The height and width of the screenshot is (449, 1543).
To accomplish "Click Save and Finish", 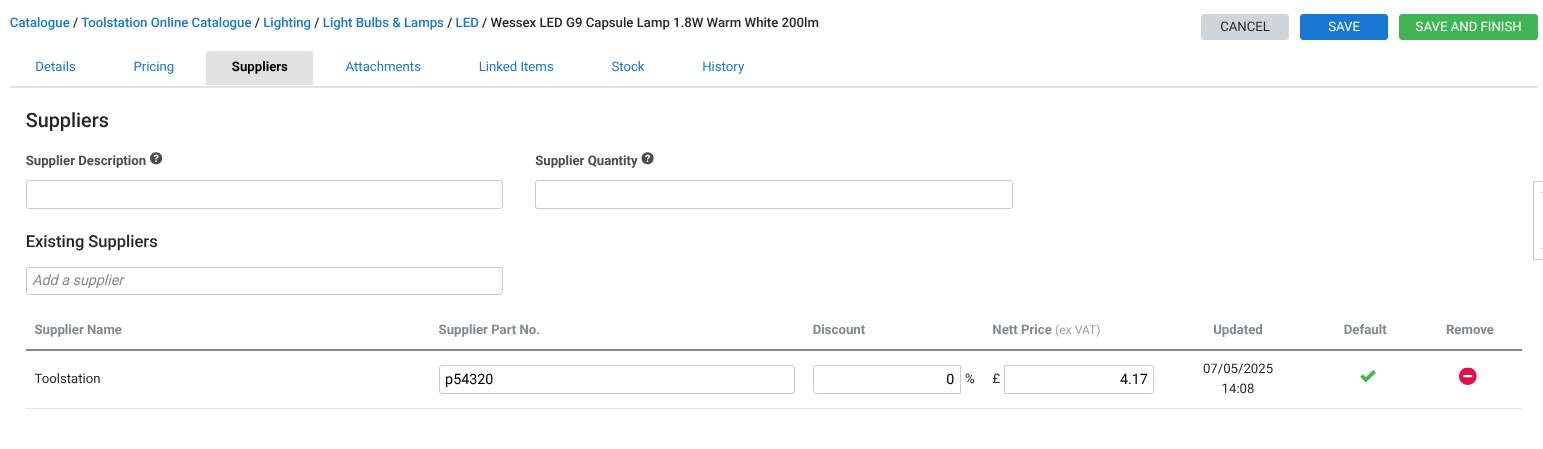I will 1468,27.
